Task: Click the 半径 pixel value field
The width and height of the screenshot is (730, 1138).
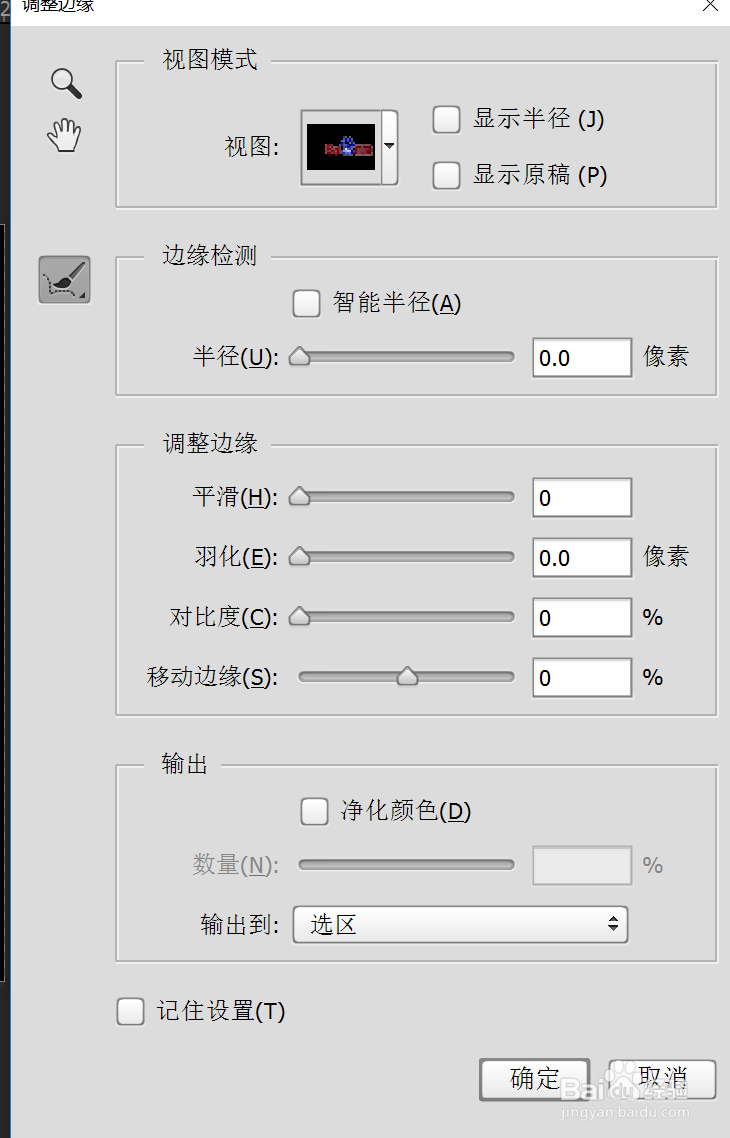Action: click(x=582, y=358)
